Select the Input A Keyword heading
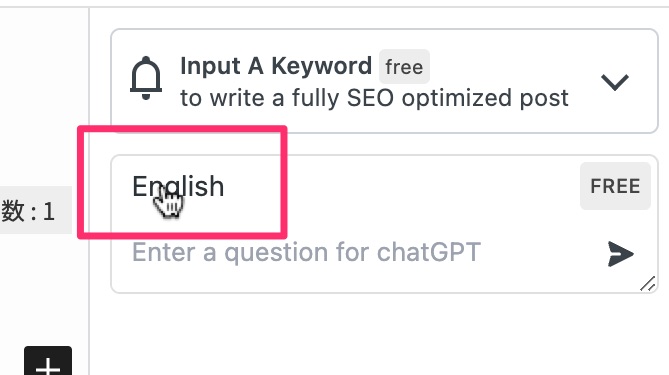 pos(276,66)
